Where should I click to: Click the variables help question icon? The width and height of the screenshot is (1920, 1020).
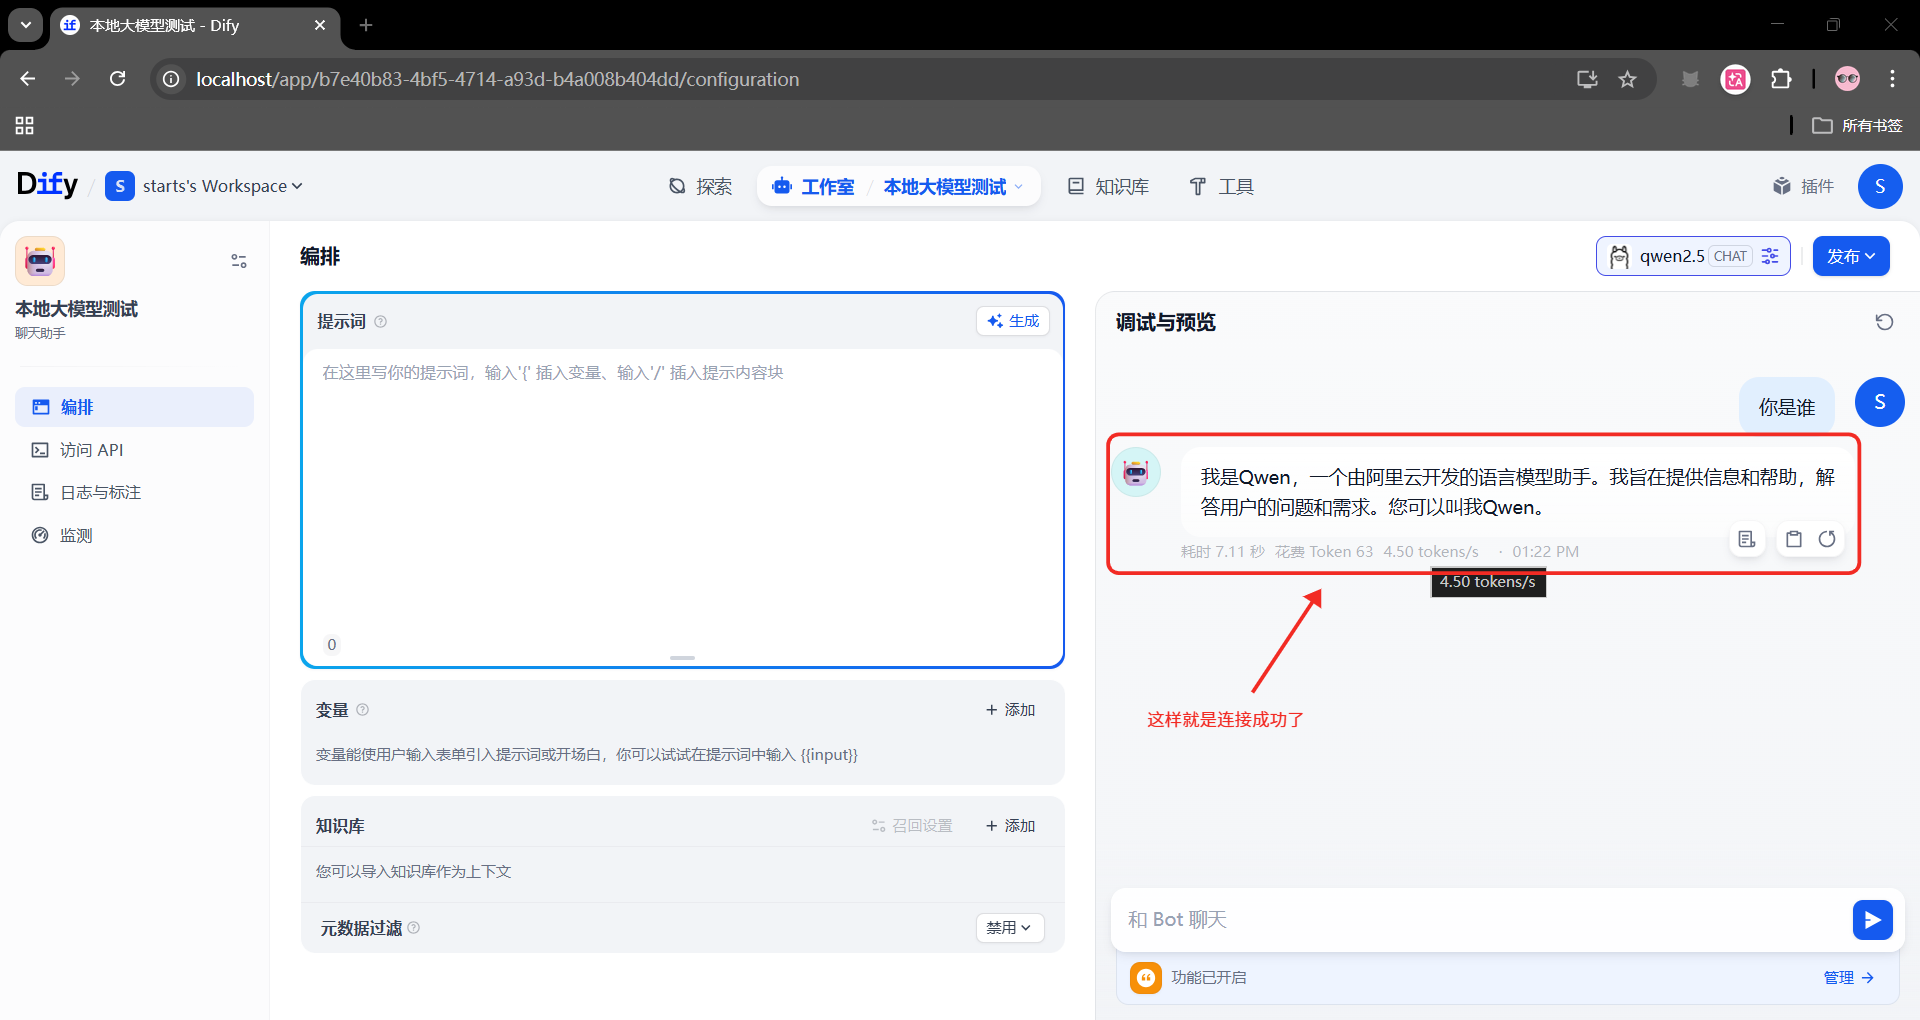pos(363,710)
